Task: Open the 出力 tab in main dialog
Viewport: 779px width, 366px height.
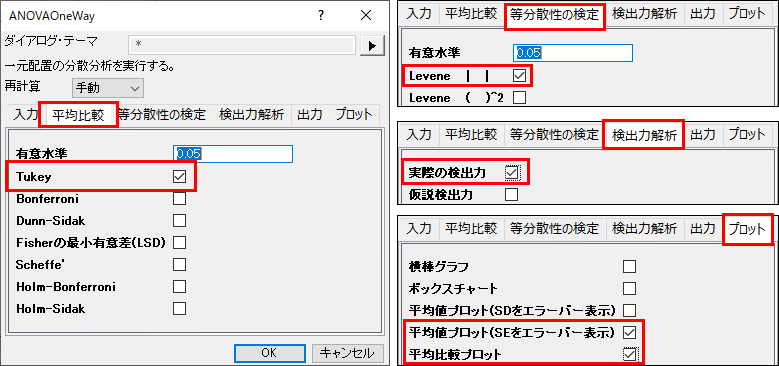Action: (x=310, y=115)
